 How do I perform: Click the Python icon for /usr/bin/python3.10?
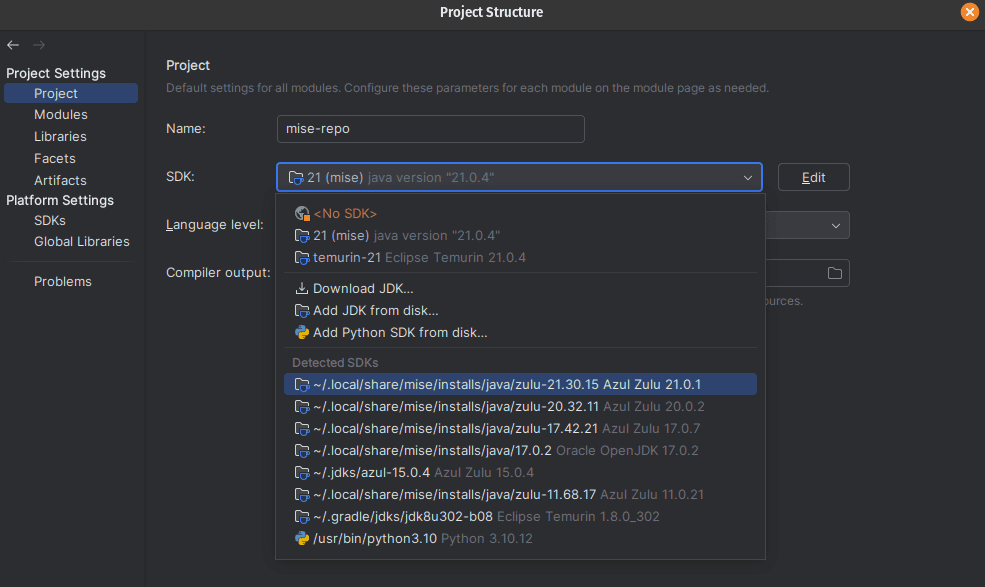point(302,538)
